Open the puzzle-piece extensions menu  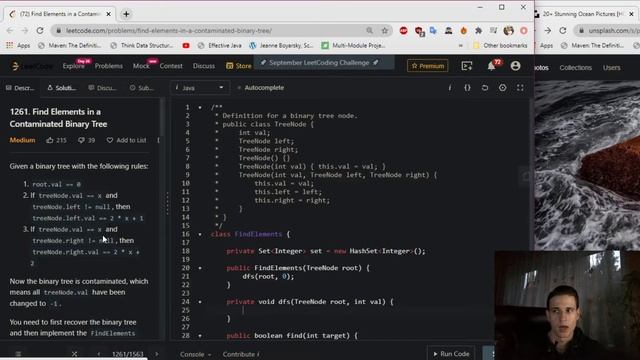pos(478,31)
